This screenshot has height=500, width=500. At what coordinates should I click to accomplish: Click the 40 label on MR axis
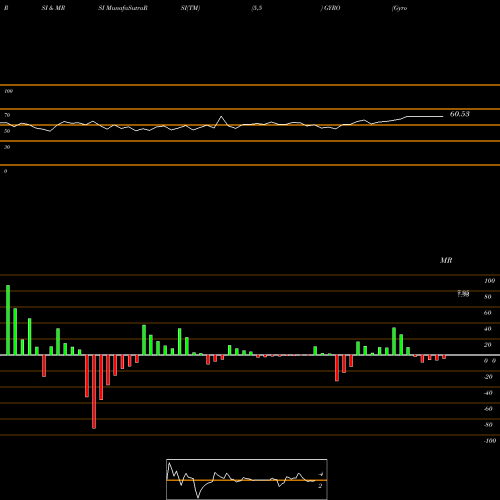488,329
